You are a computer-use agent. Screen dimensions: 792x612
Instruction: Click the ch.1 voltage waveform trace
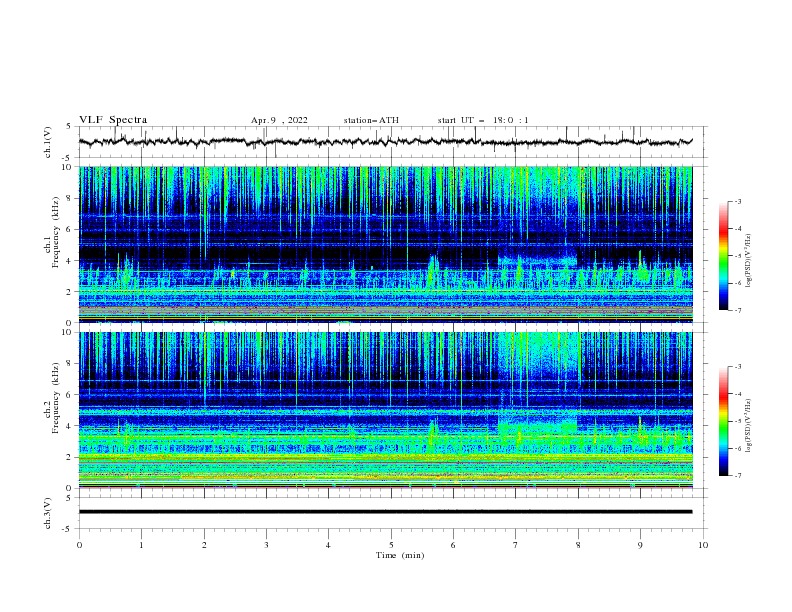click(x=386, y=142)
